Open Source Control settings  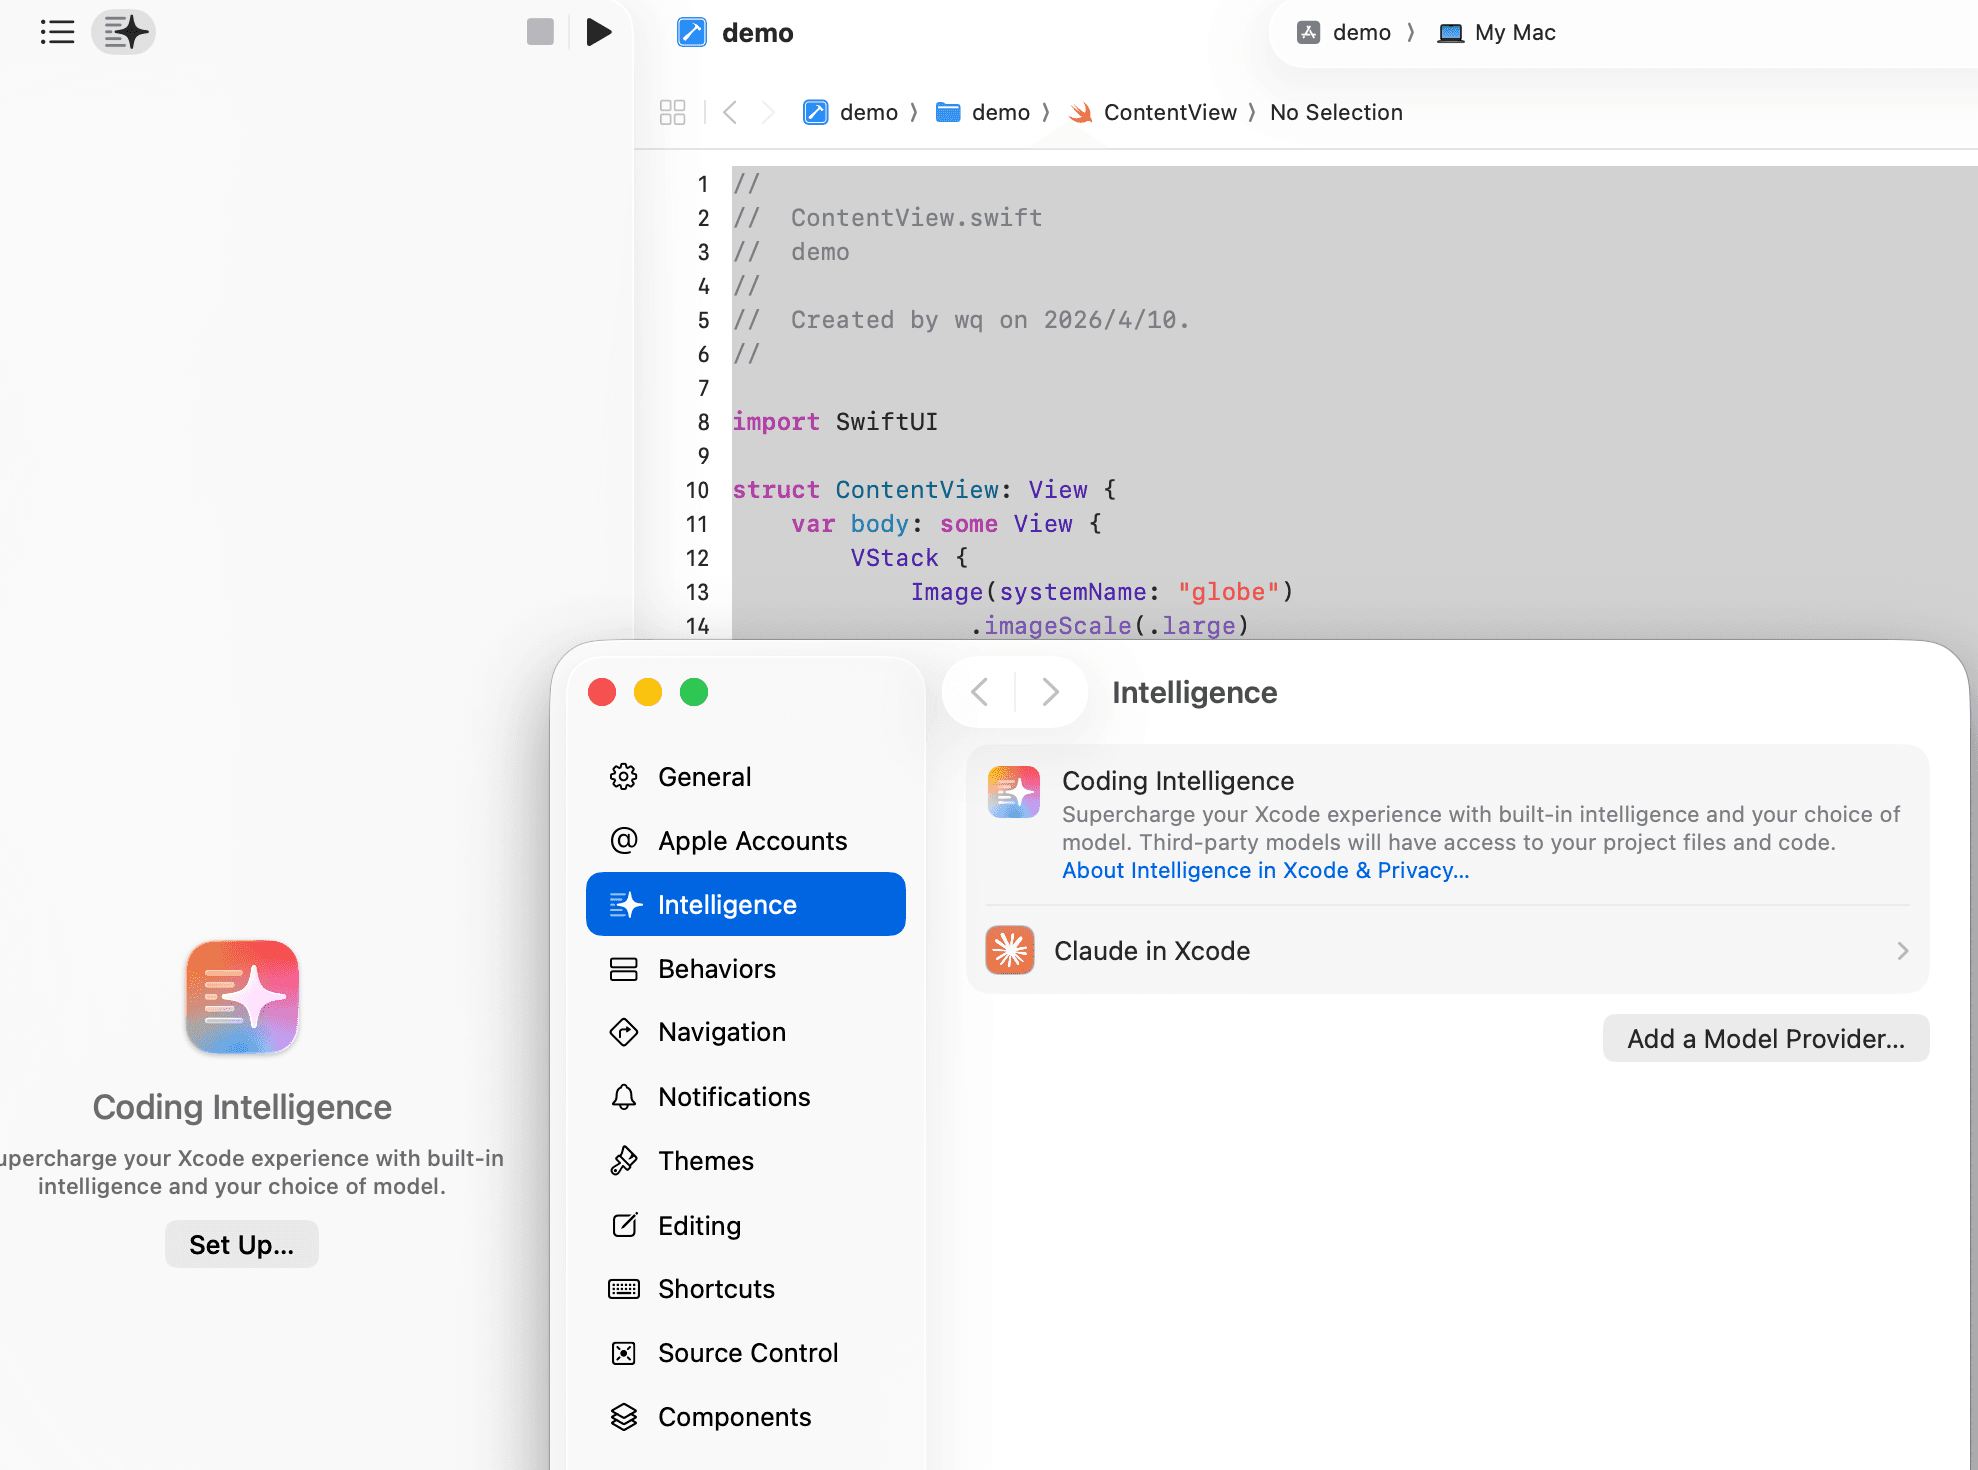tap(747, 1353)
